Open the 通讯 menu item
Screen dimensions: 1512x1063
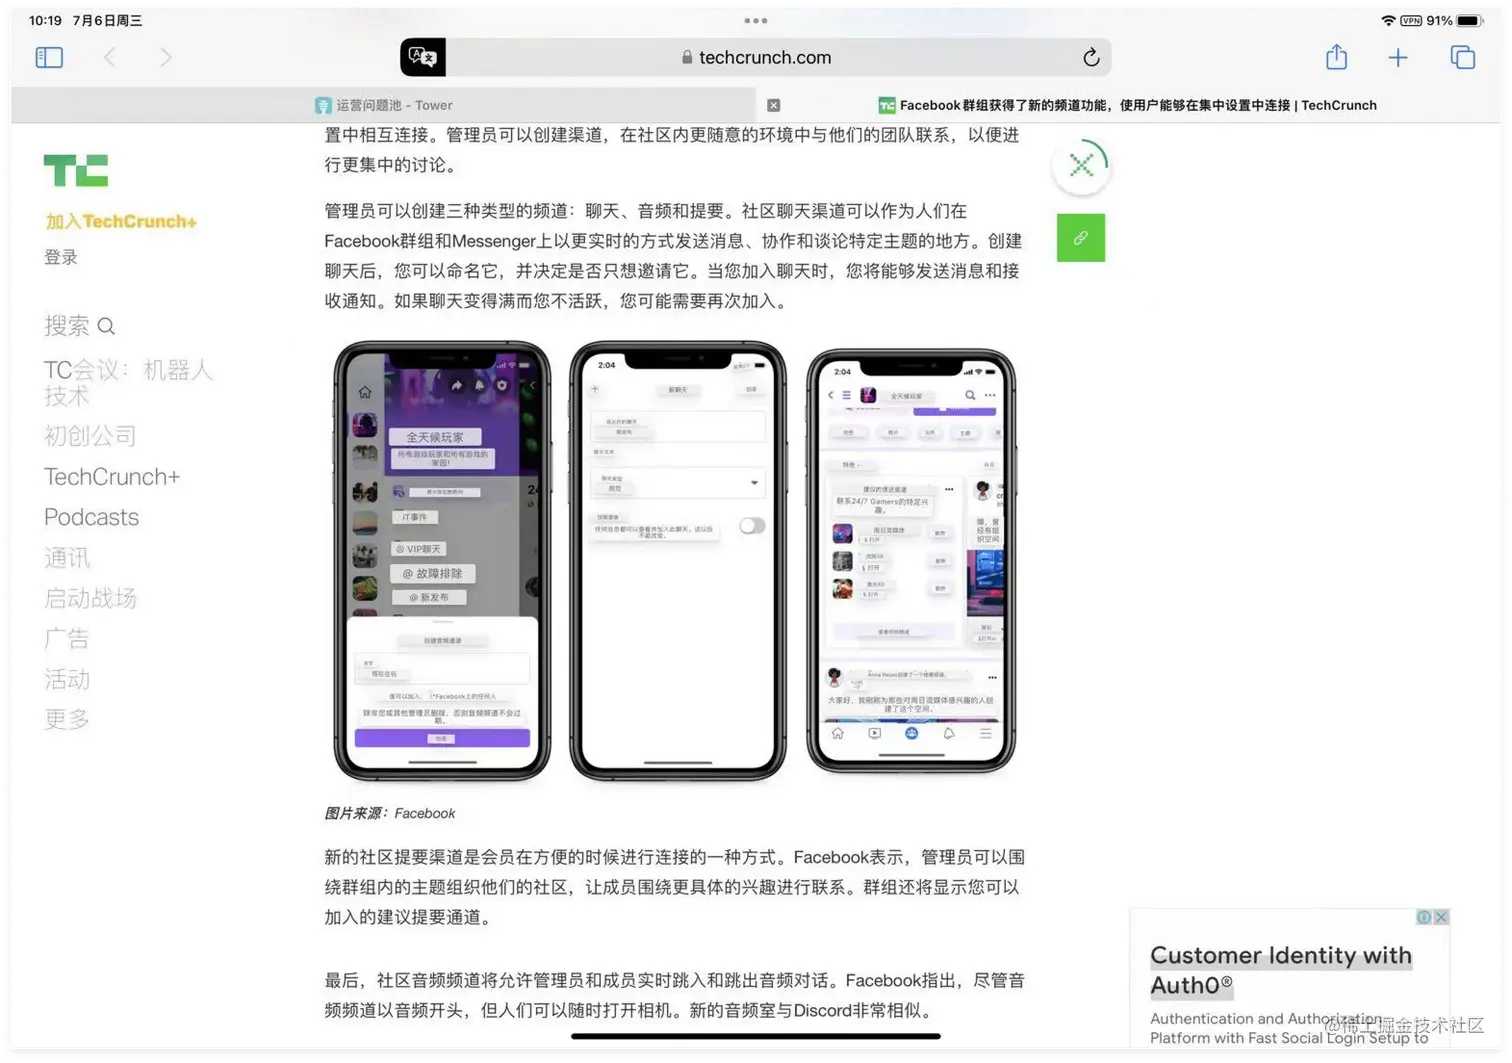point(67,558)
